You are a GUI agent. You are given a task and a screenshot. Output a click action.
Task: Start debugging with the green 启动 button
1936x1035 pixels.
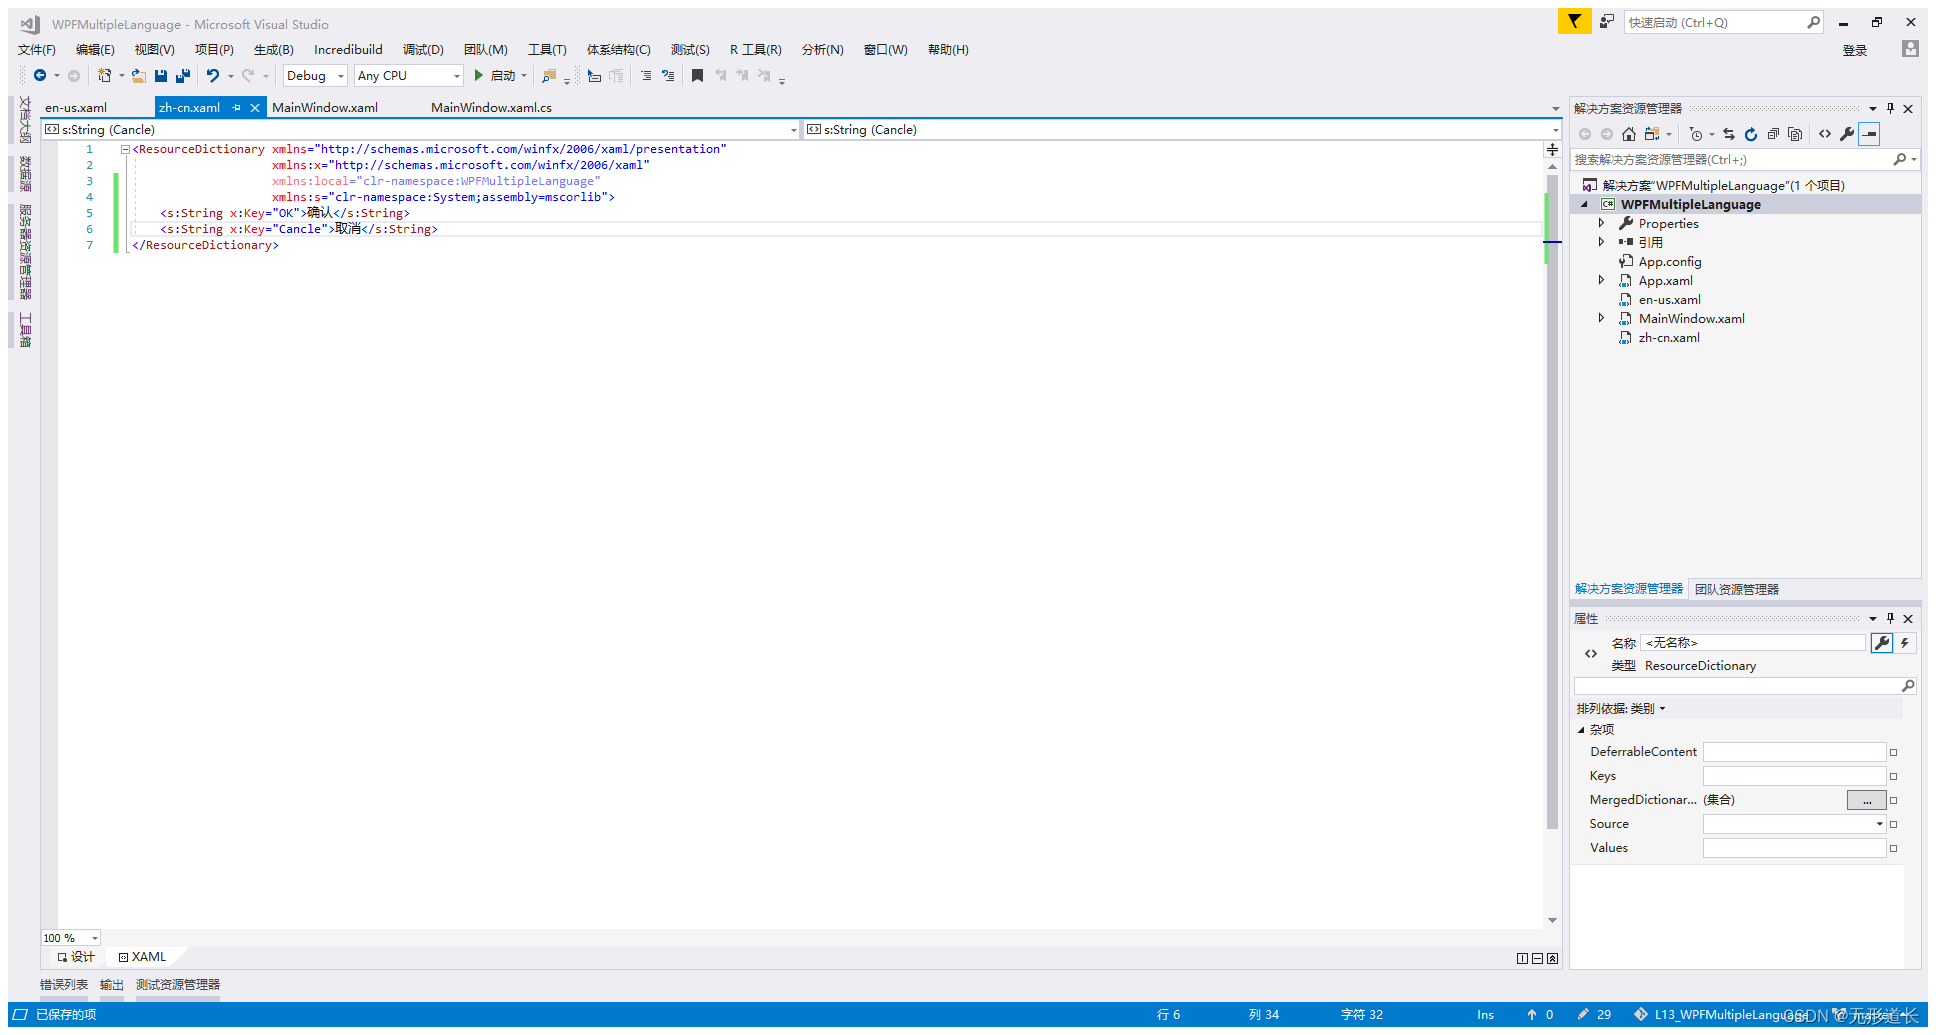click(496, 76)
